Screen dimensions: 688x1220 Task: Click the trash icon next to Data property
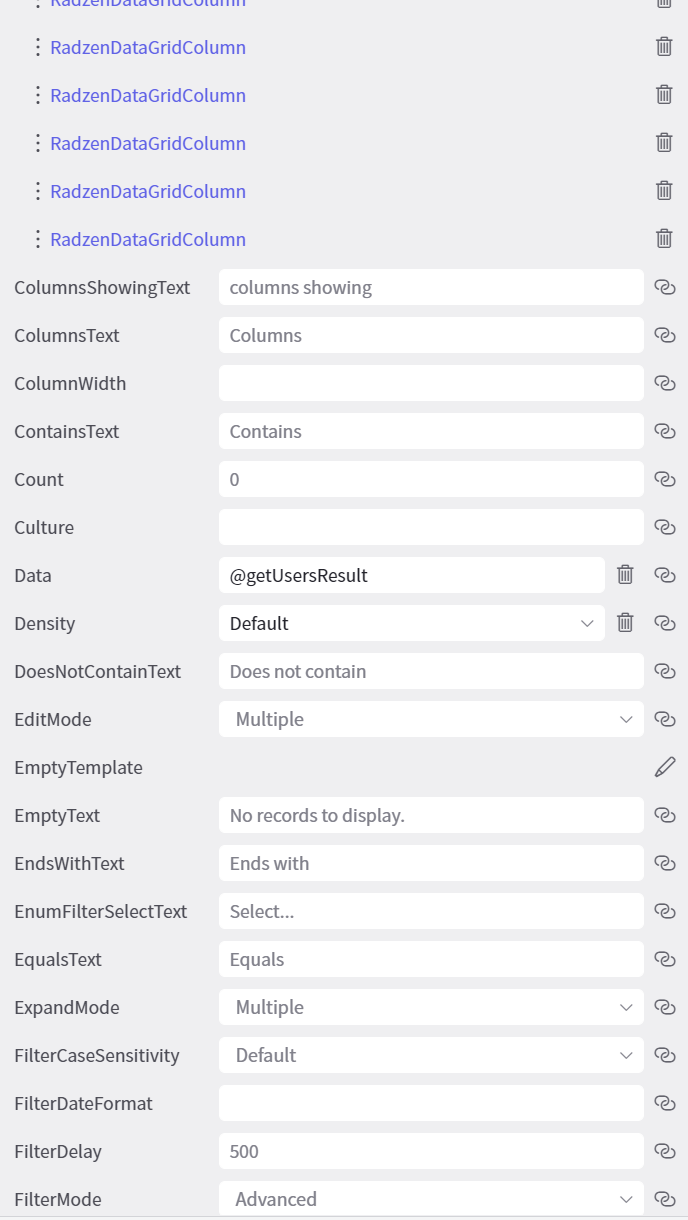pos(625,575)
